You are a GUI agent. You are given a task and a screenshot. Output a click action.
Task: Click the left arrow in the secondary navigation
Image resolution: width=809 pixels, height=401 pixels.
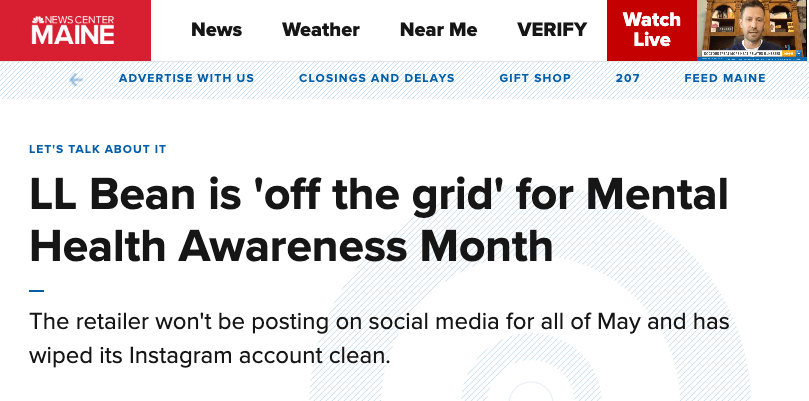76,79
